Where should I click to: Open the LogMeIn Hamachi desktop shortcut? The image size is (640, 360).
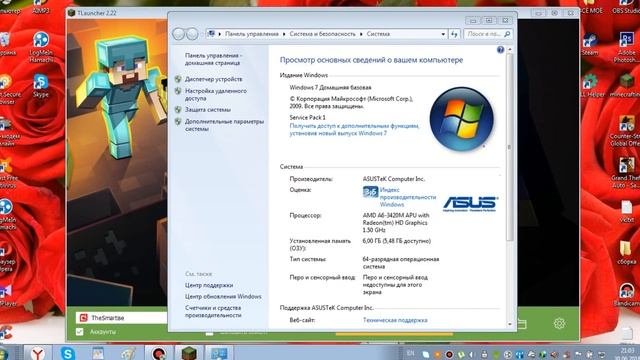click(41, 47)
